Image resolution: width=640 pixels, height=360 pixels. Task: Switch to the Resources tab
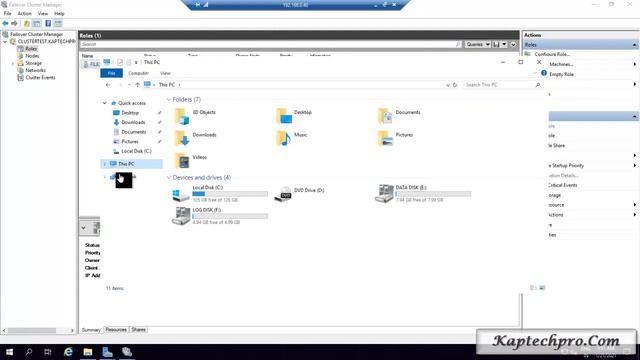tap(116, 330)
